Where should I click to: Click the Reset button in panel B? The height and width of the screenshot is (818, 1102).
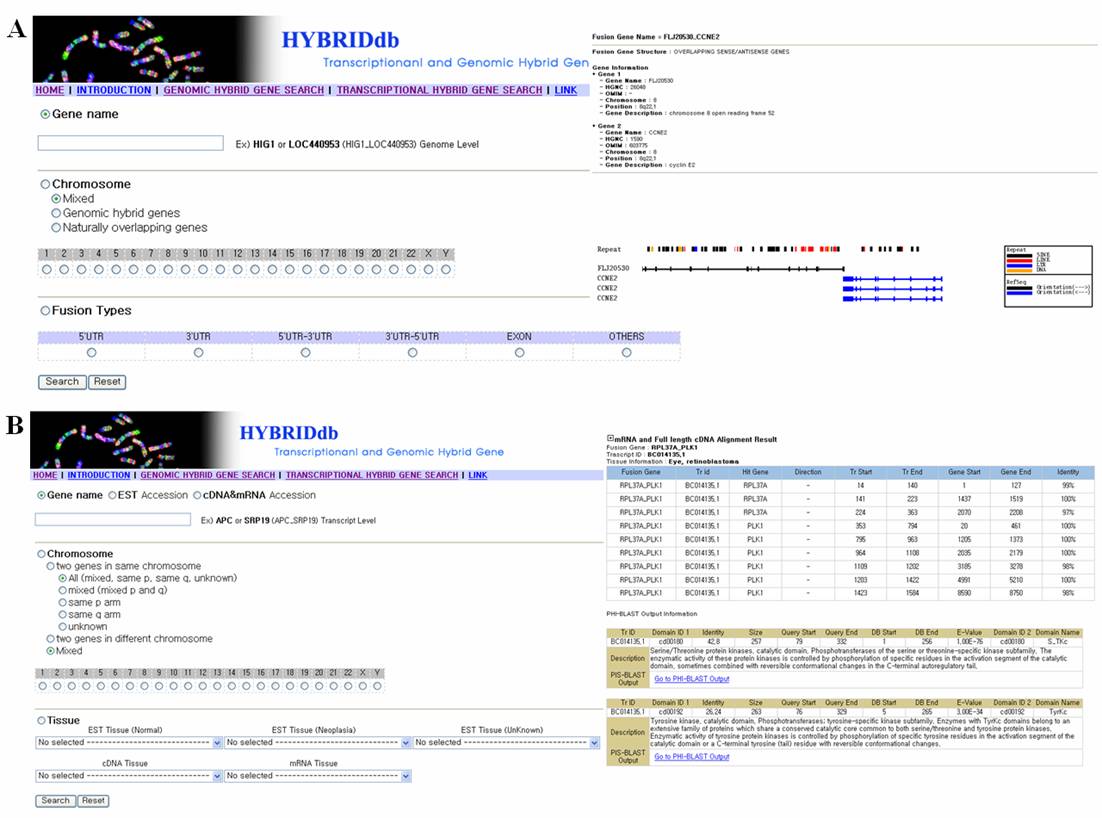click(x=93, y=800)
